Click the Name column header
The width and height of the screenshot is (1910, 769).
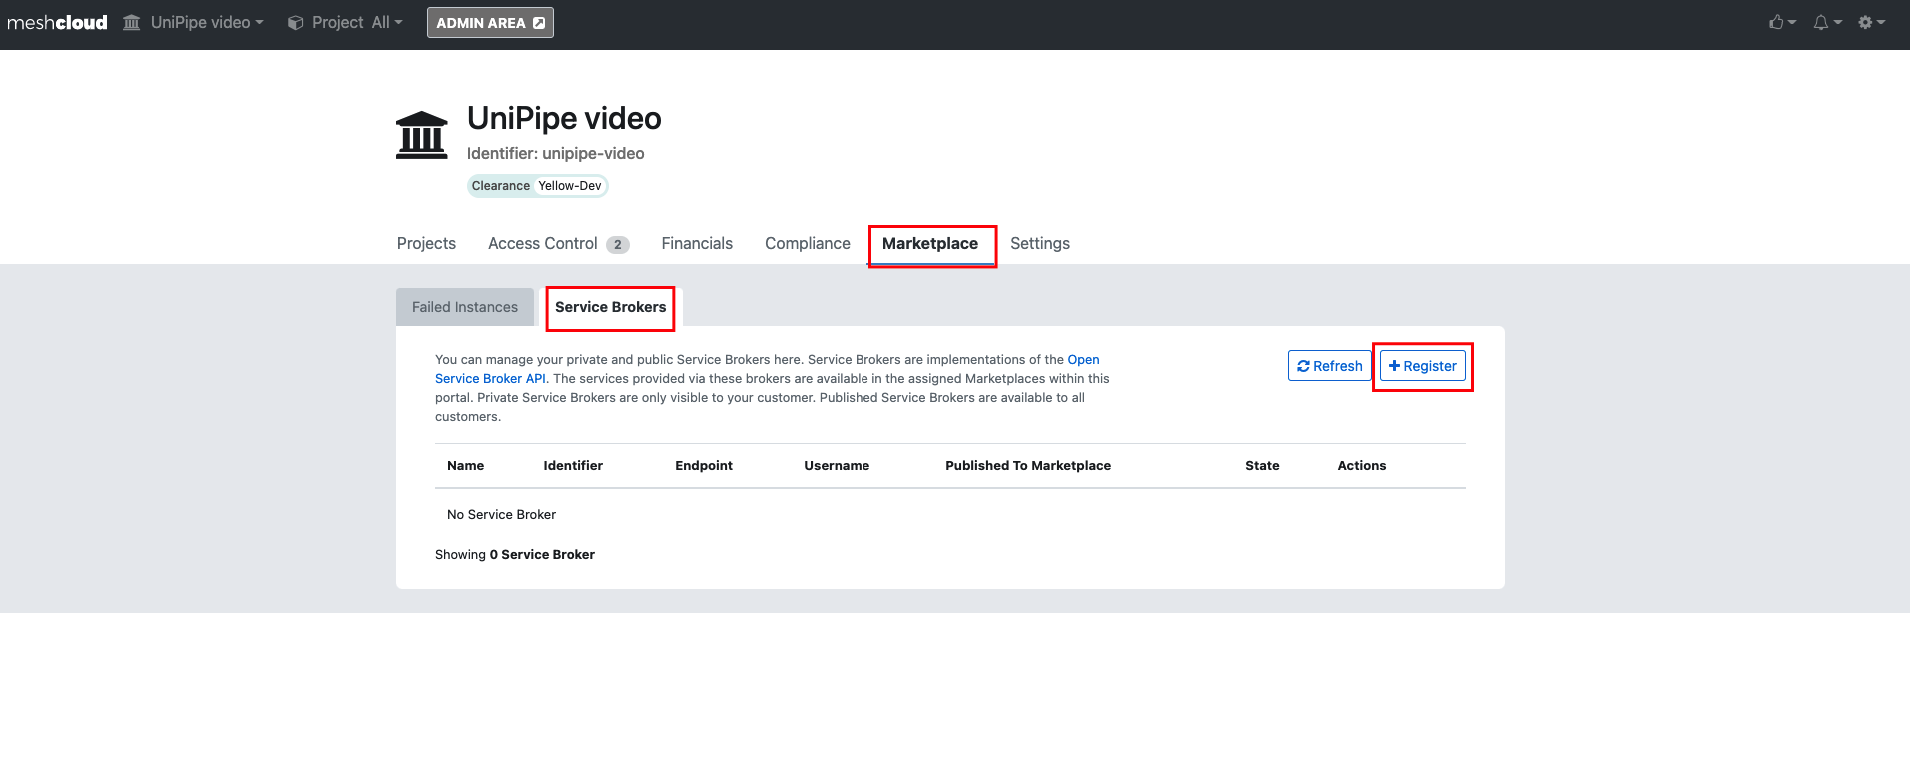point(465,466)
